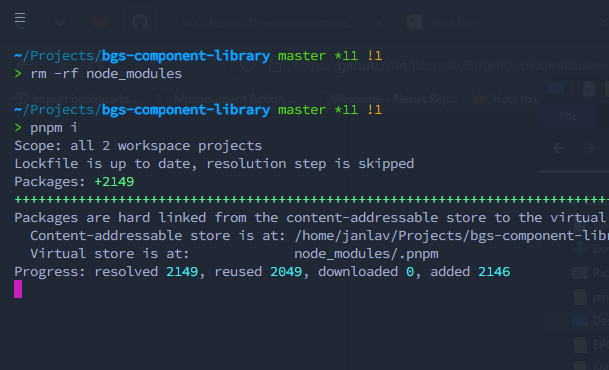Click the prompt path directly above 'pnpm i'

click(142, 110)
